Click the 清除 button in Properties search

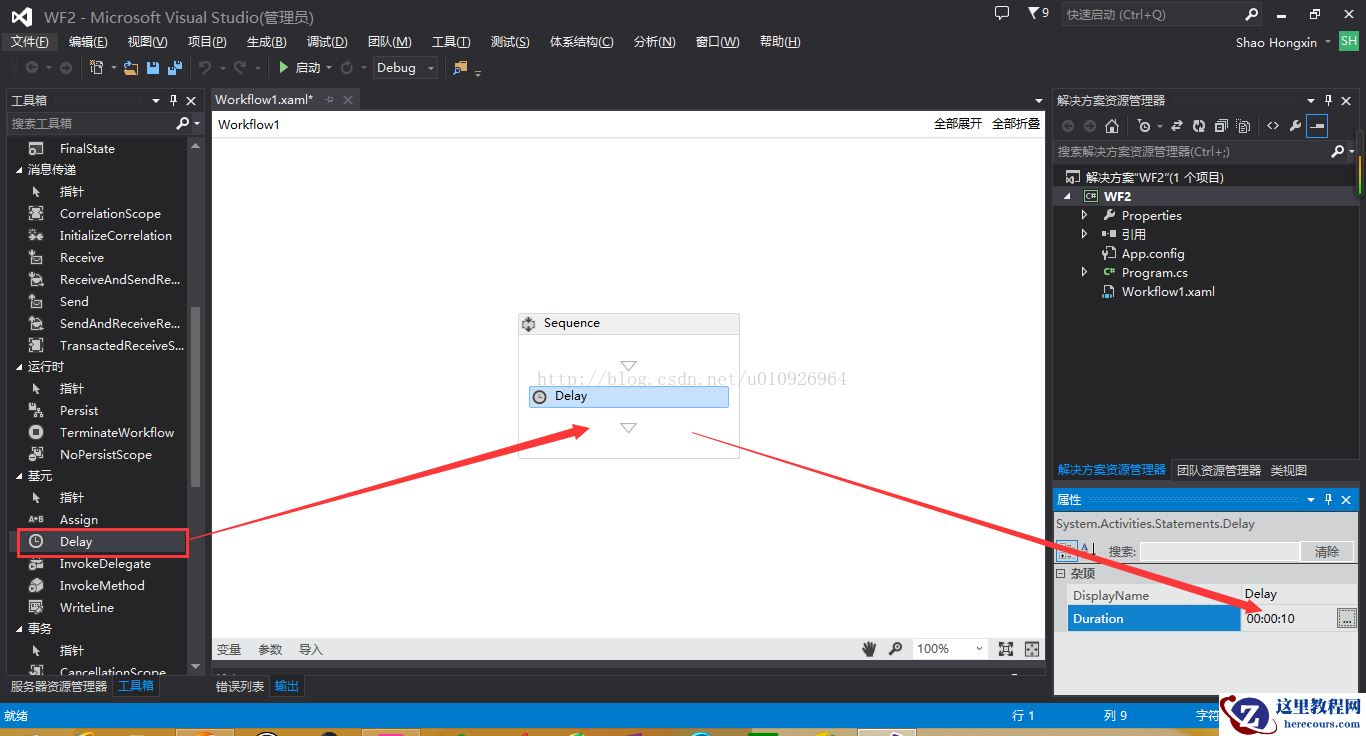tap(1326, 551)
